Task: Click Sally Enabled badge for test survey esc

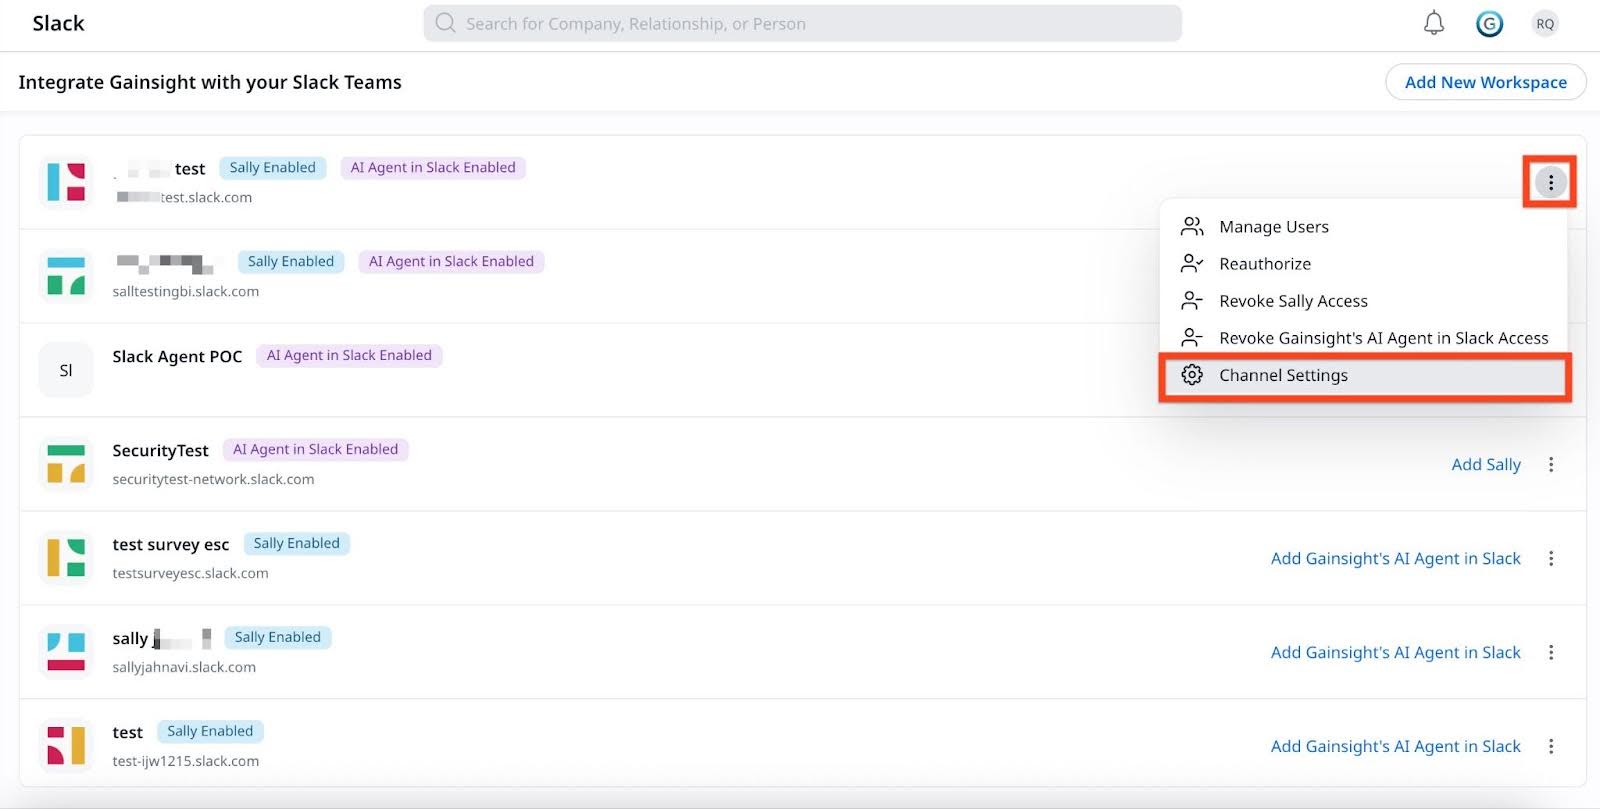Action: coord(296,544)
